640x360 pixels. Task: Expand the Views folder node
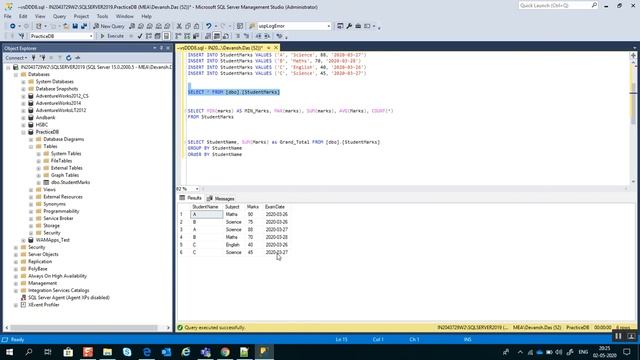coord(31,190)
